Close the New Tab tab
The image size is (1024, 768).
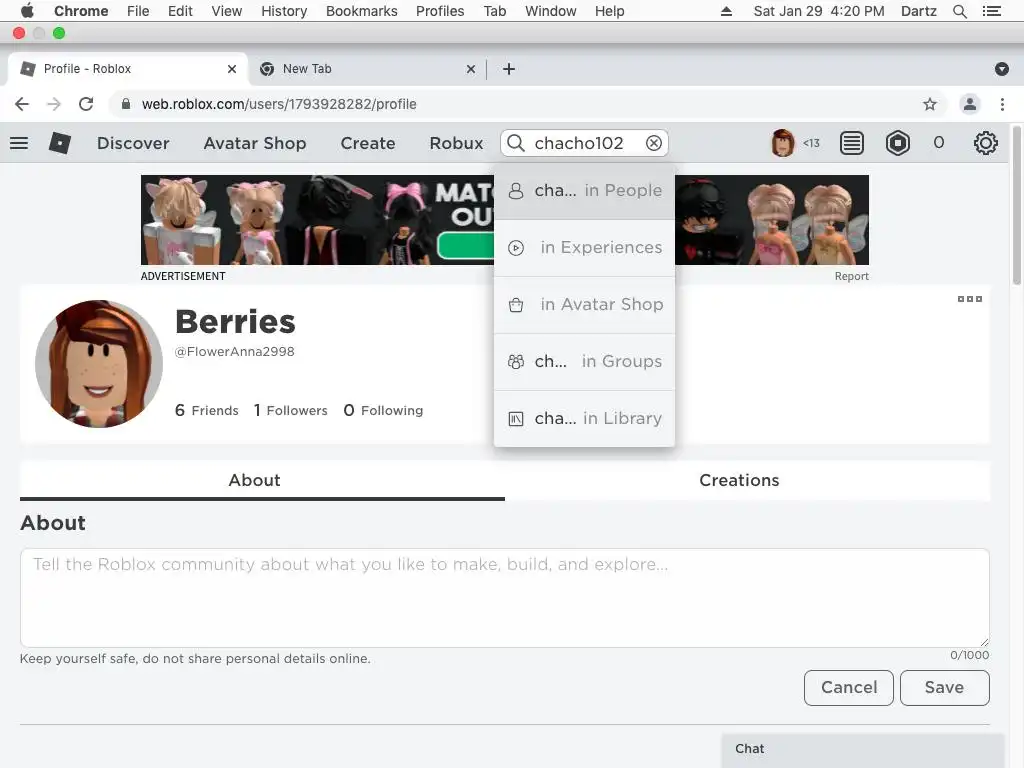click(471, 69)
